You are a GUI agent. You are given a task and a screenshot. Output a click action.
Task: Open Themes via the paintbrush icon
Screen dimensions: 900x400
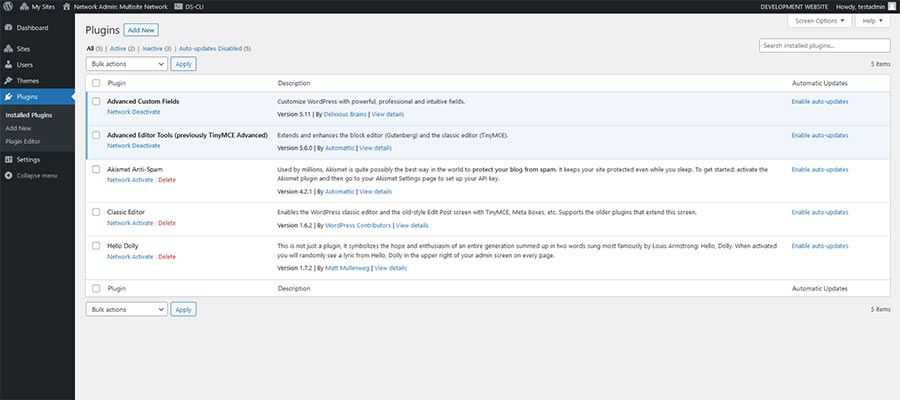9,80
